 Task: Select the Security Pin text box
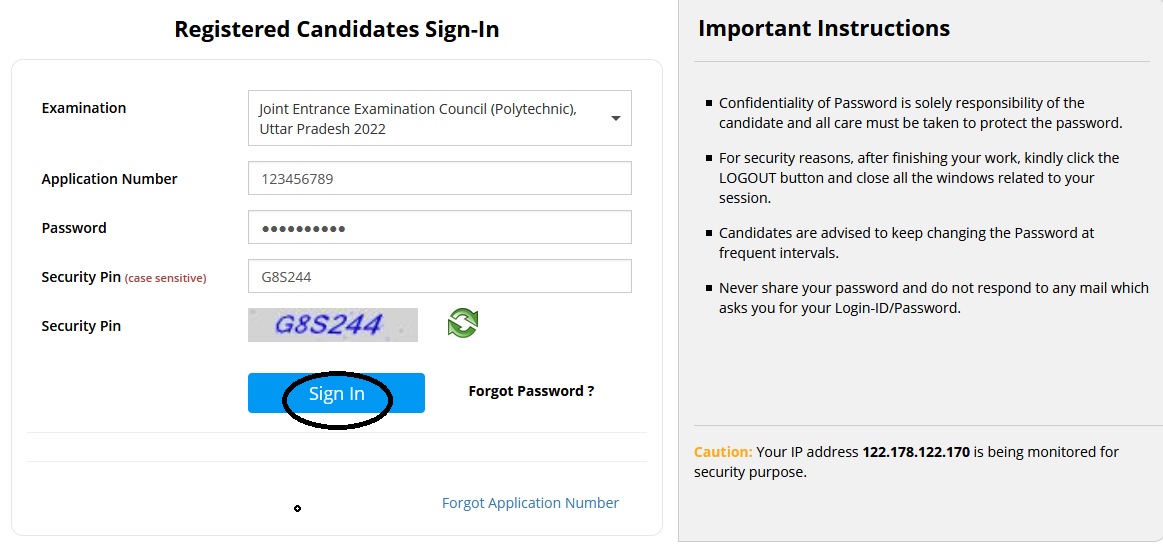(x=440, y=277)
